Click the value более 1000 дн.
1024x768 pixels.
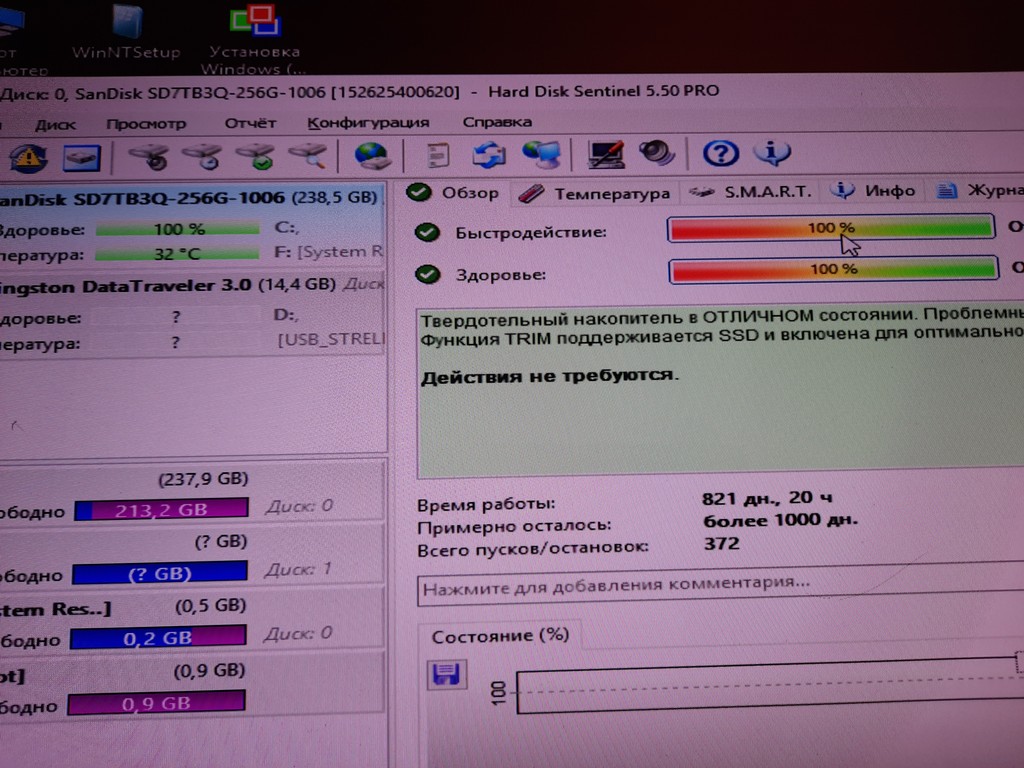click(780, 520)
